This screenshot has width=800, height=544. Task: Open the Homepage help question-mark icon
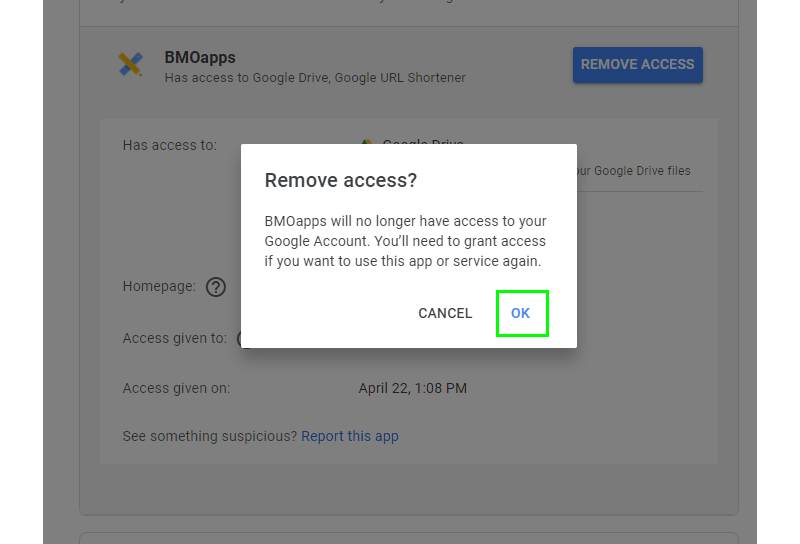216,287
